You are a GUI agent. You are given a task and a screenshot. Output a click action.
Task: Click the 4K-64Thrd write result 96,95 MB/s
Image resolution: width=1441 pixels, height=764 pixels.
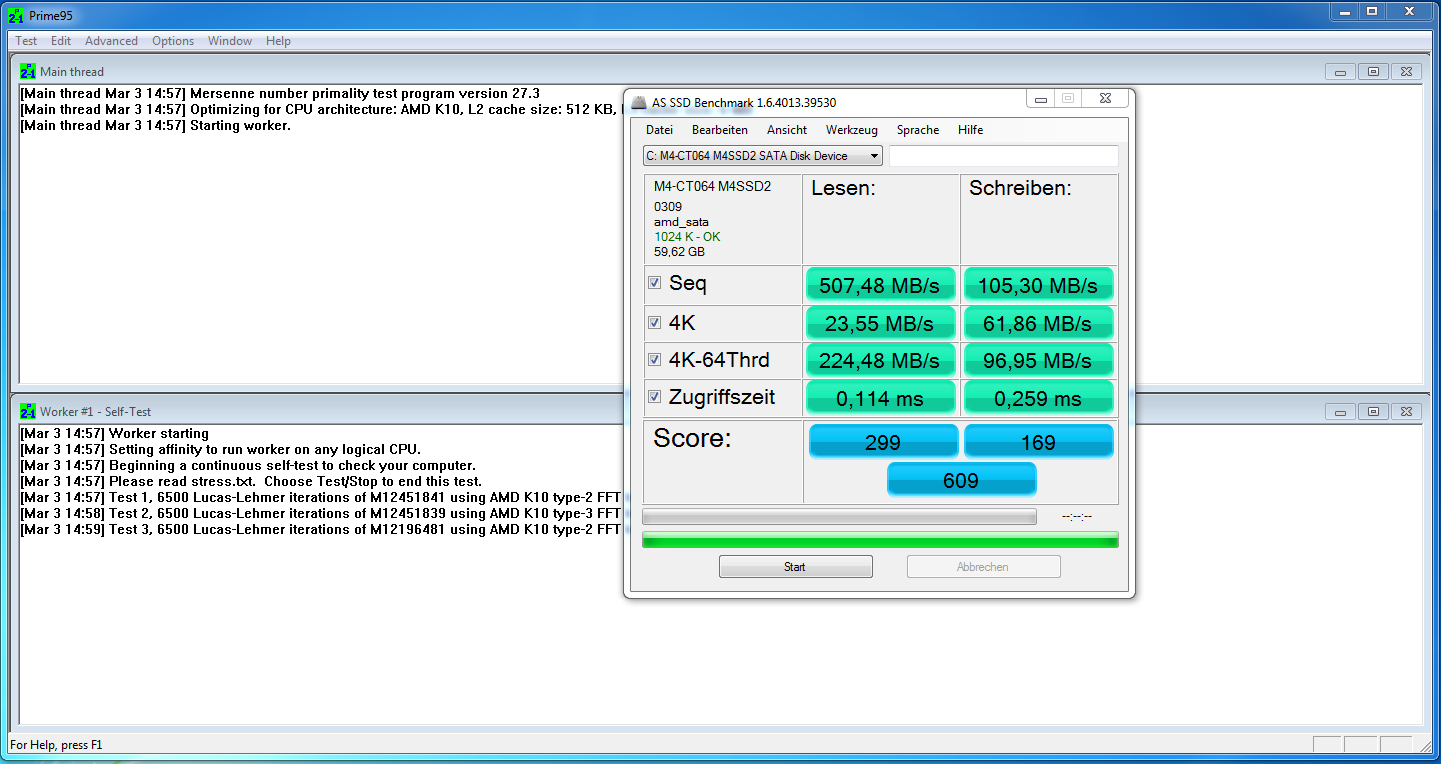1038,360
